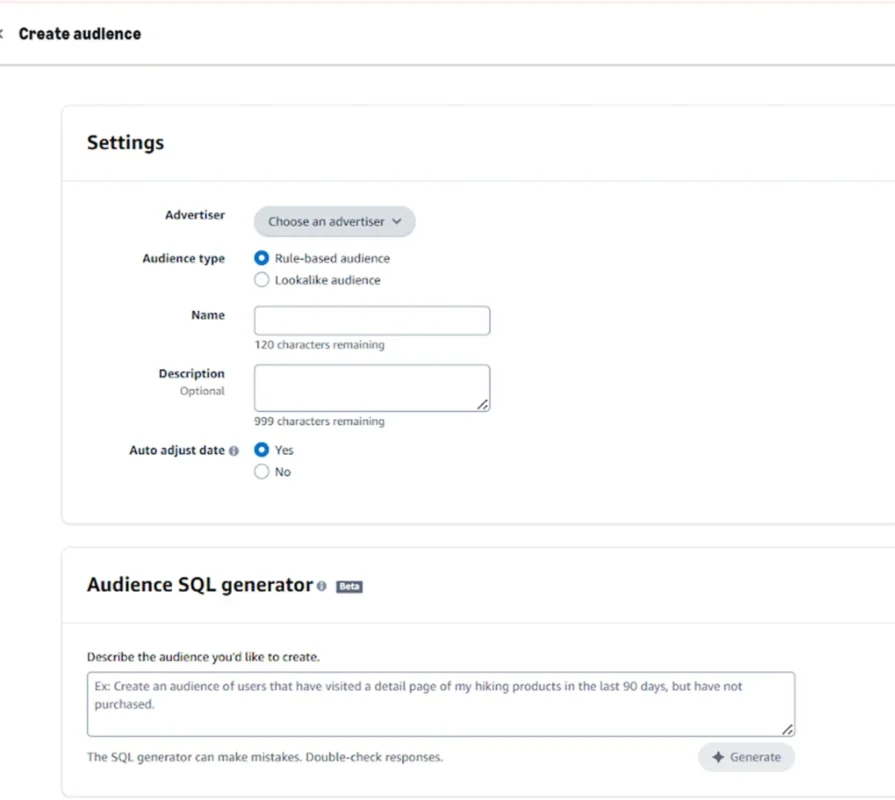Click the X to exit Create audience

point(3,32)
